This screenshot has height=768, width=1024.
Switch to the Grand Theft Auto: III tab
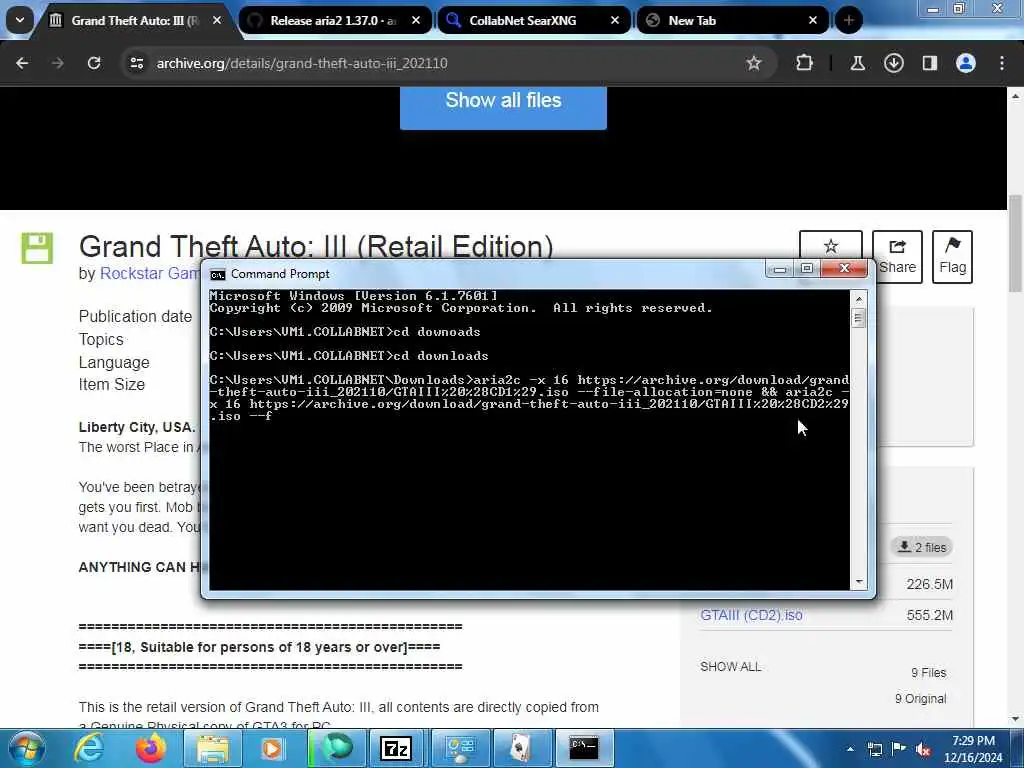coord(133,20)
